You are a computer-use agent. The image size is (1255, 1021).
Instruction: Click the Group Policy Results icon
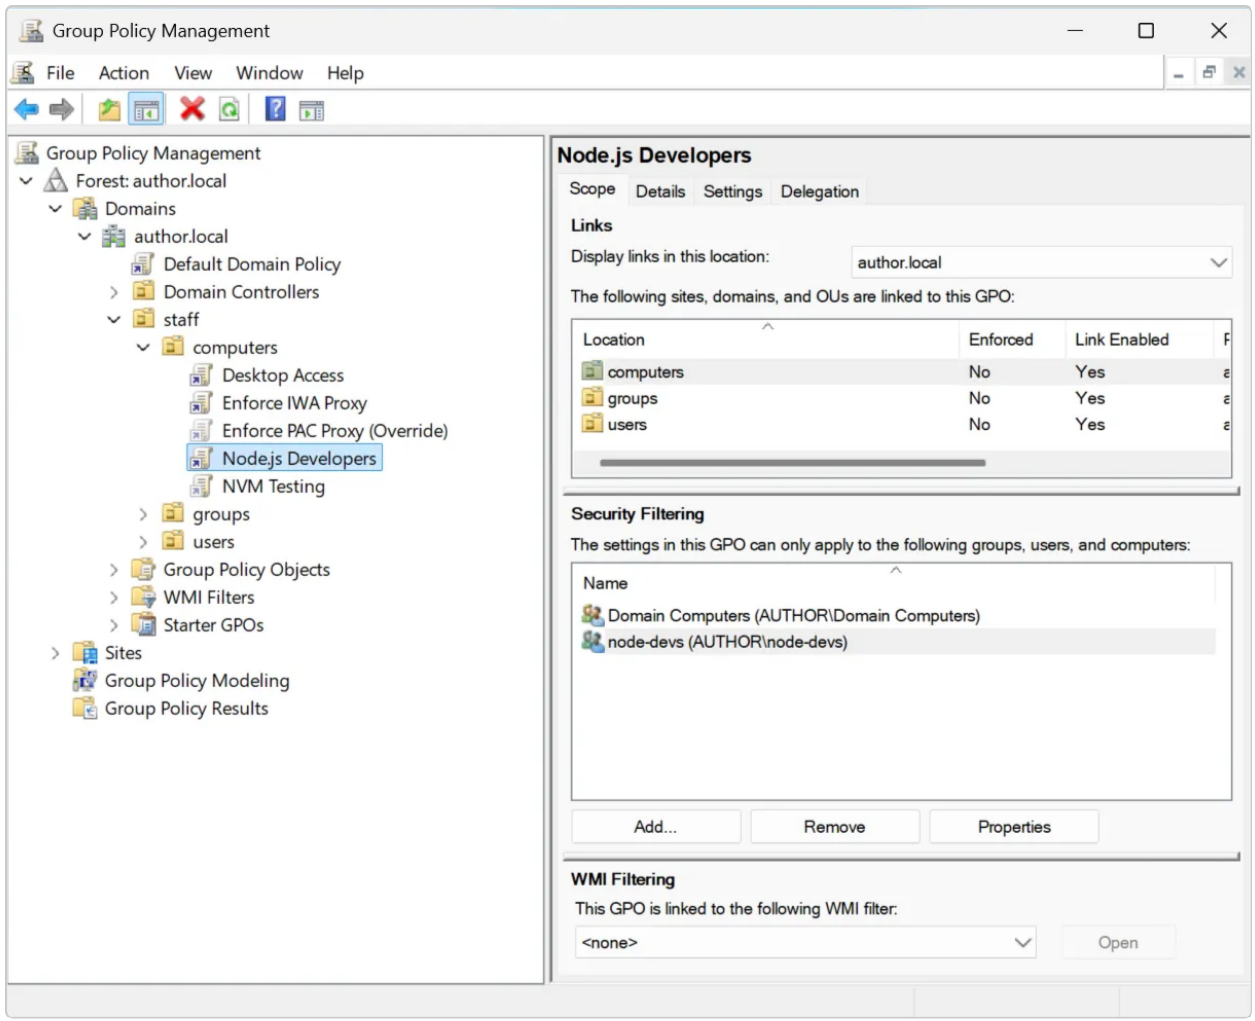pyautogui.click(x=85, y=708)
